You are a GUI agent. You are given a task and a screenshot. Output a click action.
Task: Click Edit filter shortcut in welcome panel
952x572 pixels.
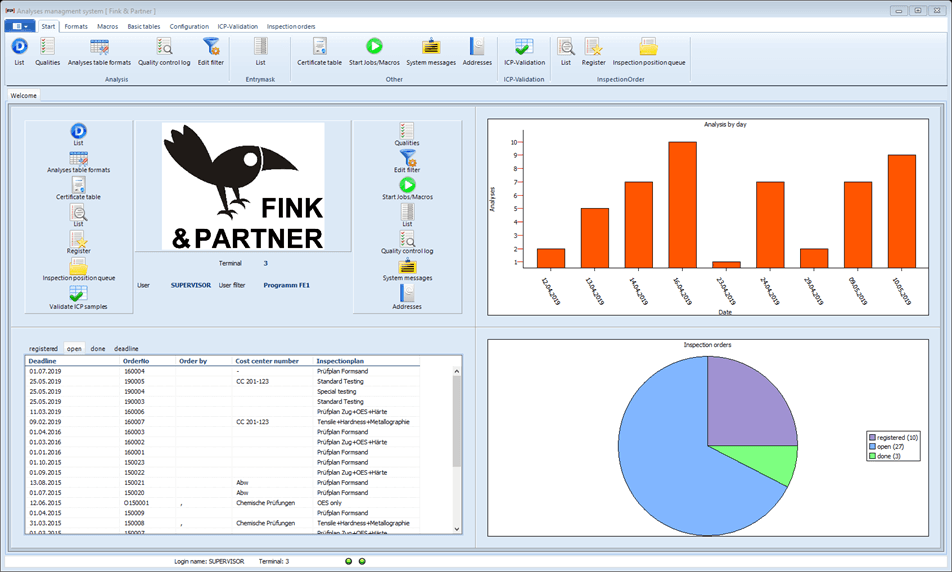[x=407, y=162]
